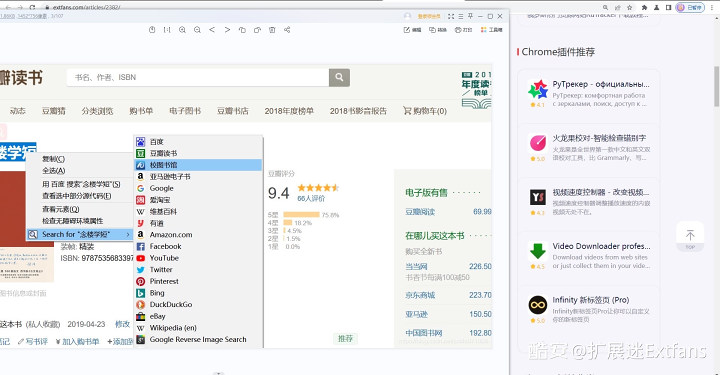
Task: Choose Amazon.com in the search submenu
Action: (x=199, y=235)
